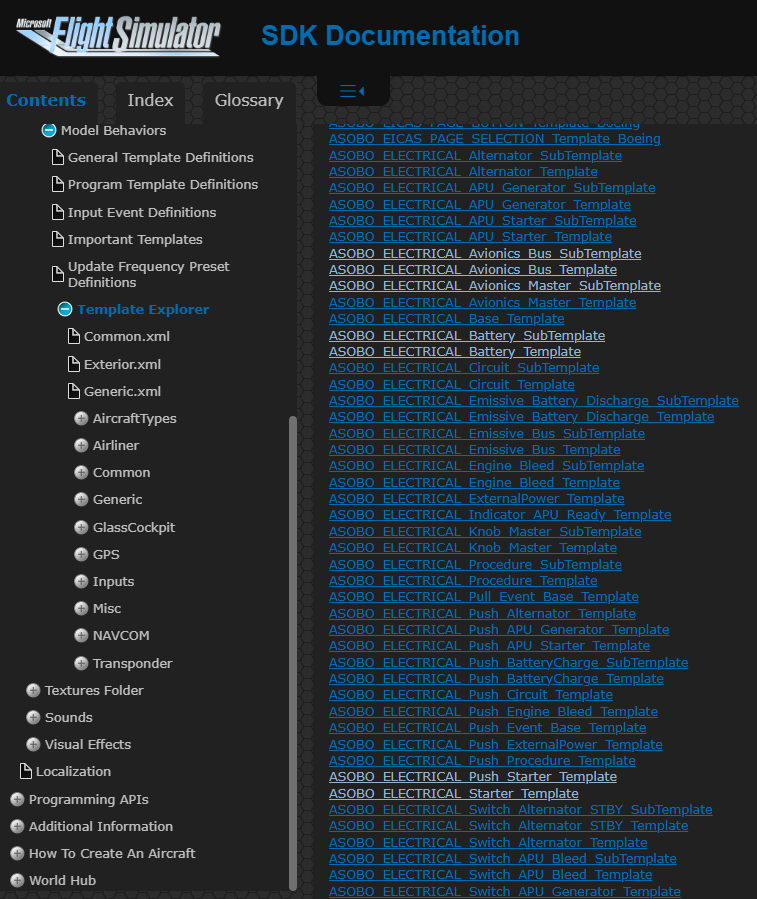Open ASOBO_ELECTRICAL_Starter_Template link

click(x=454, y=794)
